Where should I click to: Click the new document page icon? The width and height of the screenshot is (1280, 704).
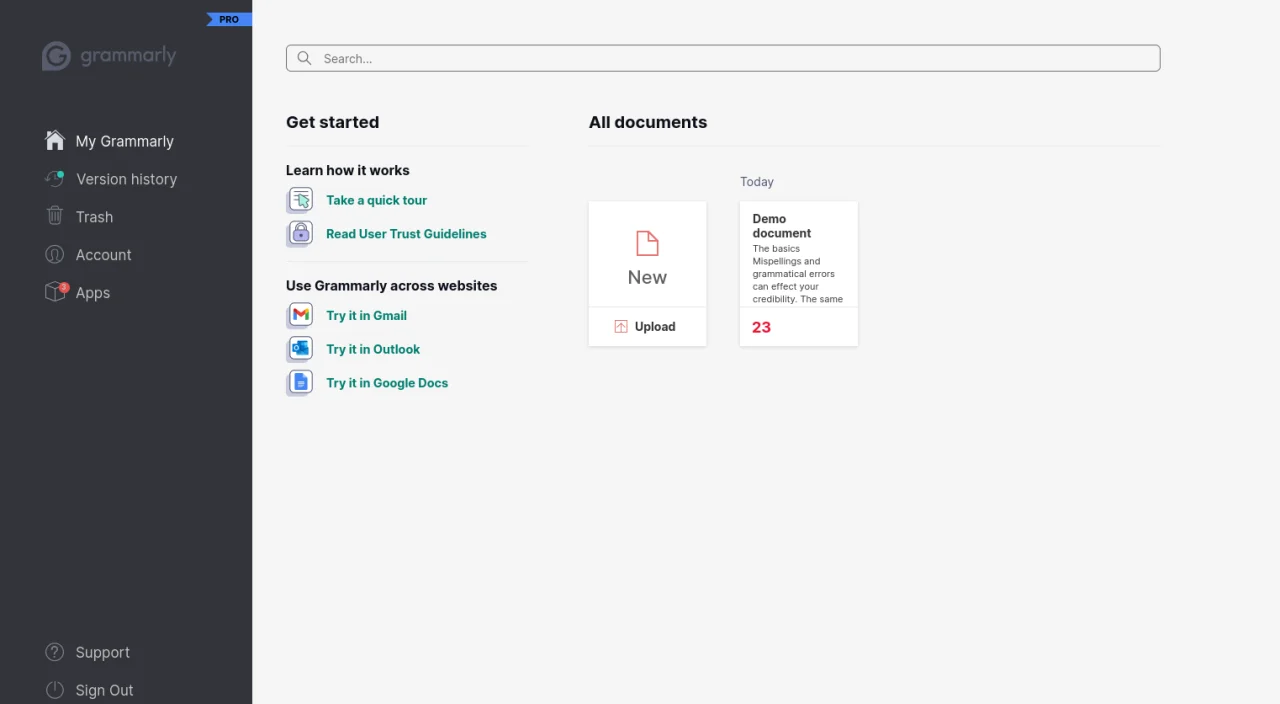[647, 243]
